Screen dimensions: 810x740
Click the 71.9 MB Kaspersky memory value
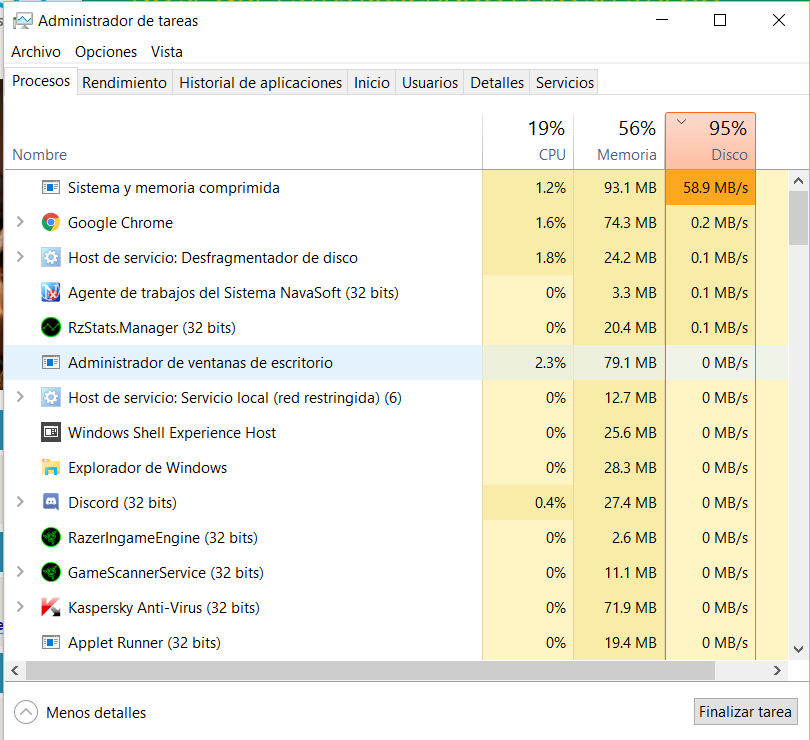click(x=630, y=607)
